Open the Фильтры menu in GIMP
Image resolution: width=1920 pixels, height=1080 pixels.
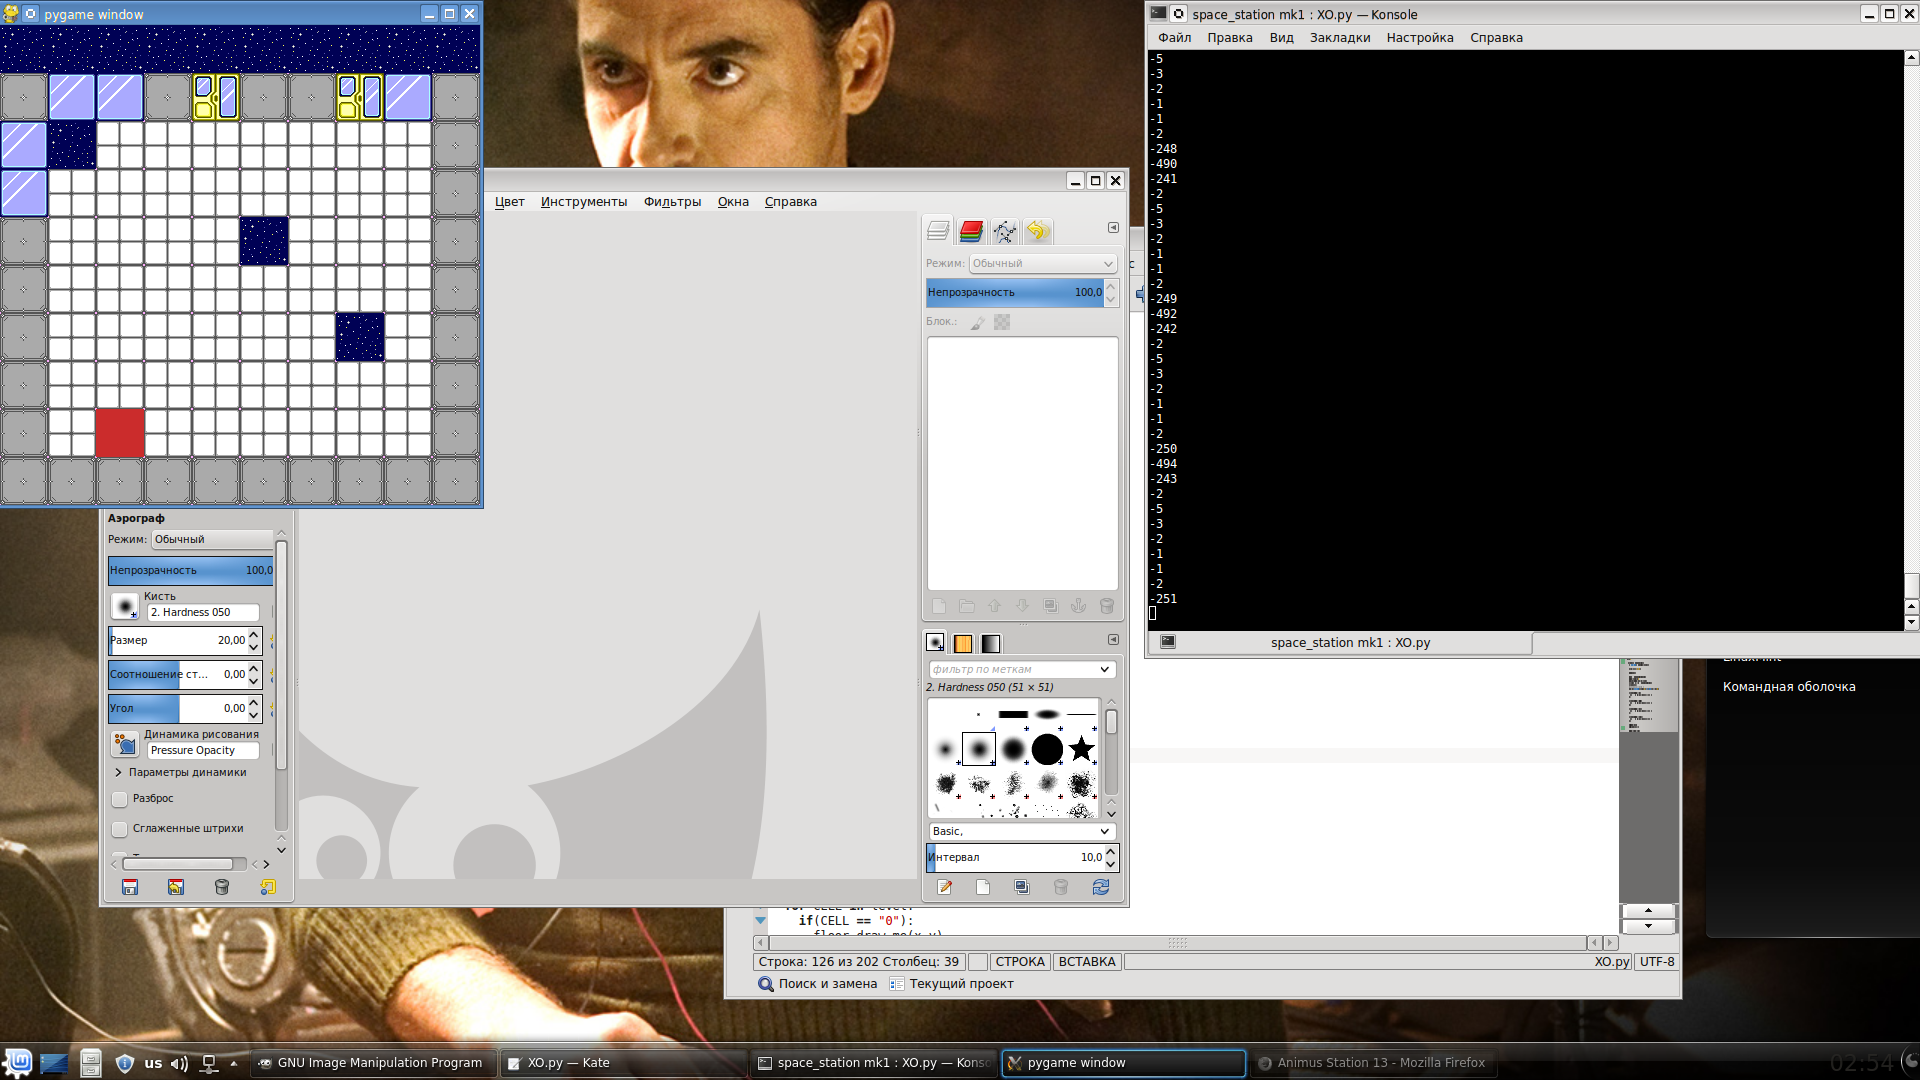[672, 202]
